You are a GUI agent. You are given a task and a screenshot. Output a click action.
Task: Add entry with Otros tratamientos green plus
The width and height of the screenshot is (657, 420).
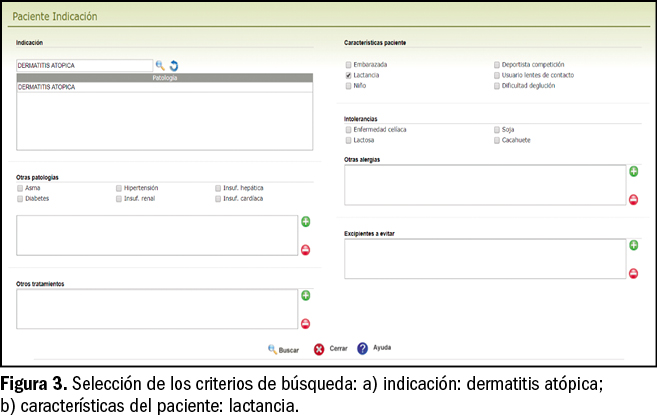[306, 296]
